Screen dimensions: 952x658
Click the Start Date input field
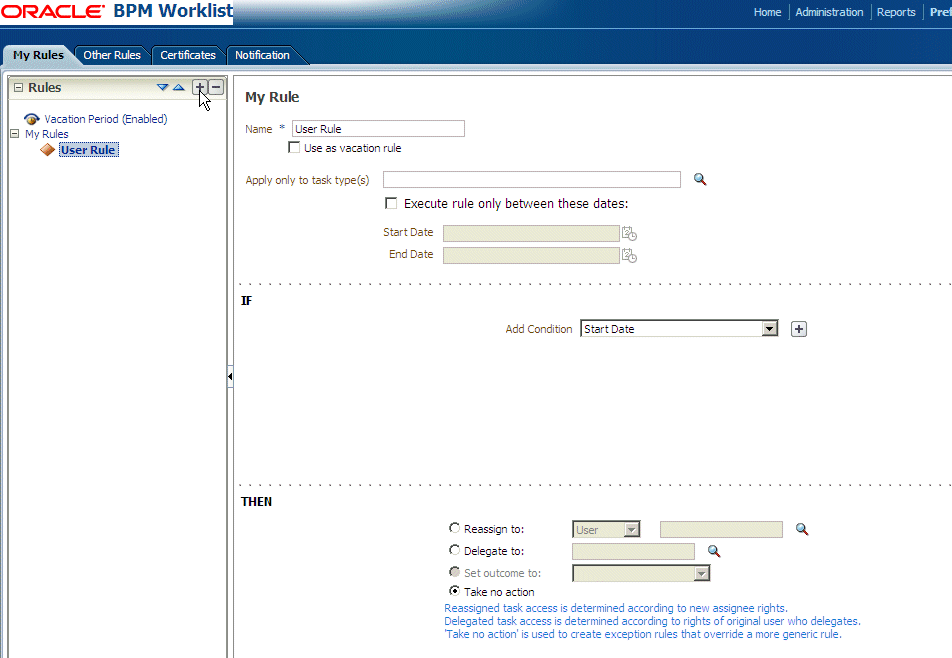tap(531, 233)
